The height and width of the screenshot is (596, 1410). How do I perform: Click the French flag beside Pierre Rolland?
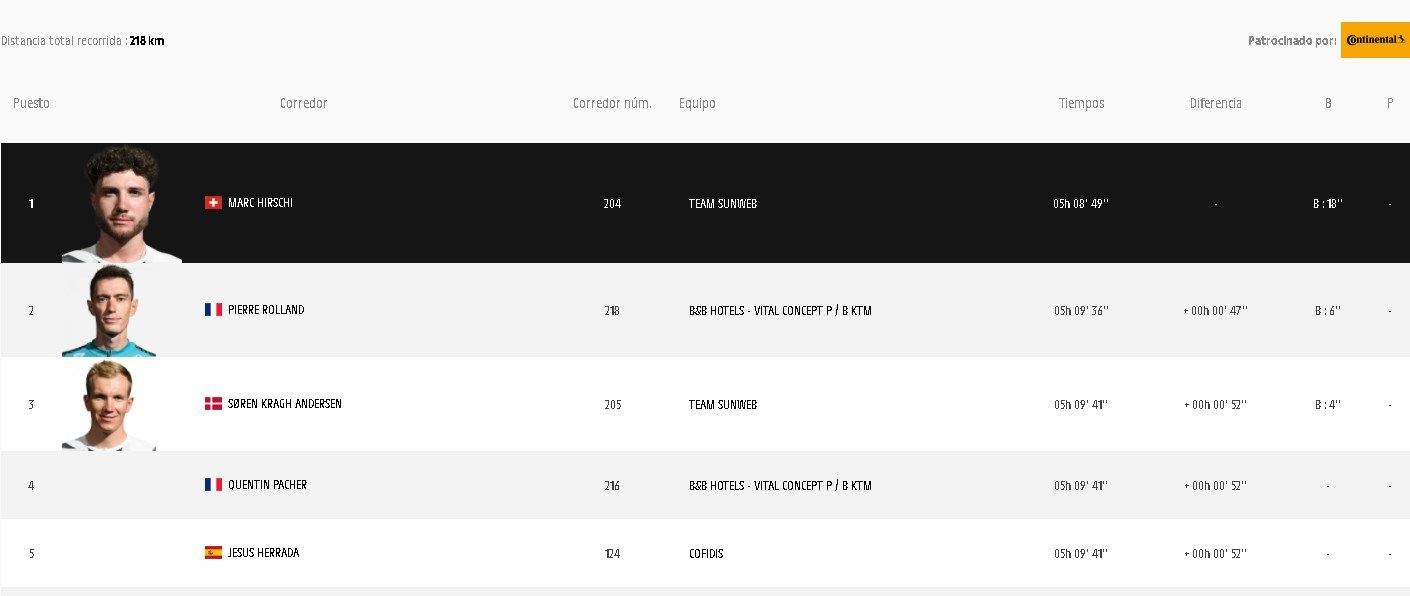pos(213,310)
